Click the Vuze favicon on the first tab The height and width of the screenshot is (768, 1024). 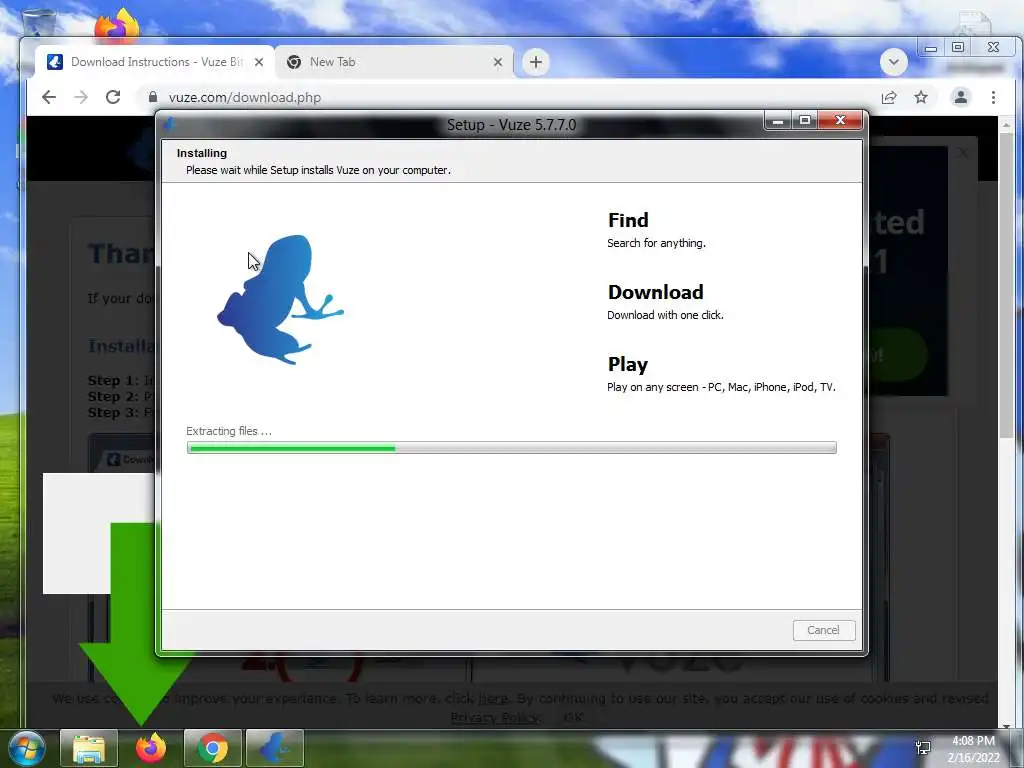[55, 62]
